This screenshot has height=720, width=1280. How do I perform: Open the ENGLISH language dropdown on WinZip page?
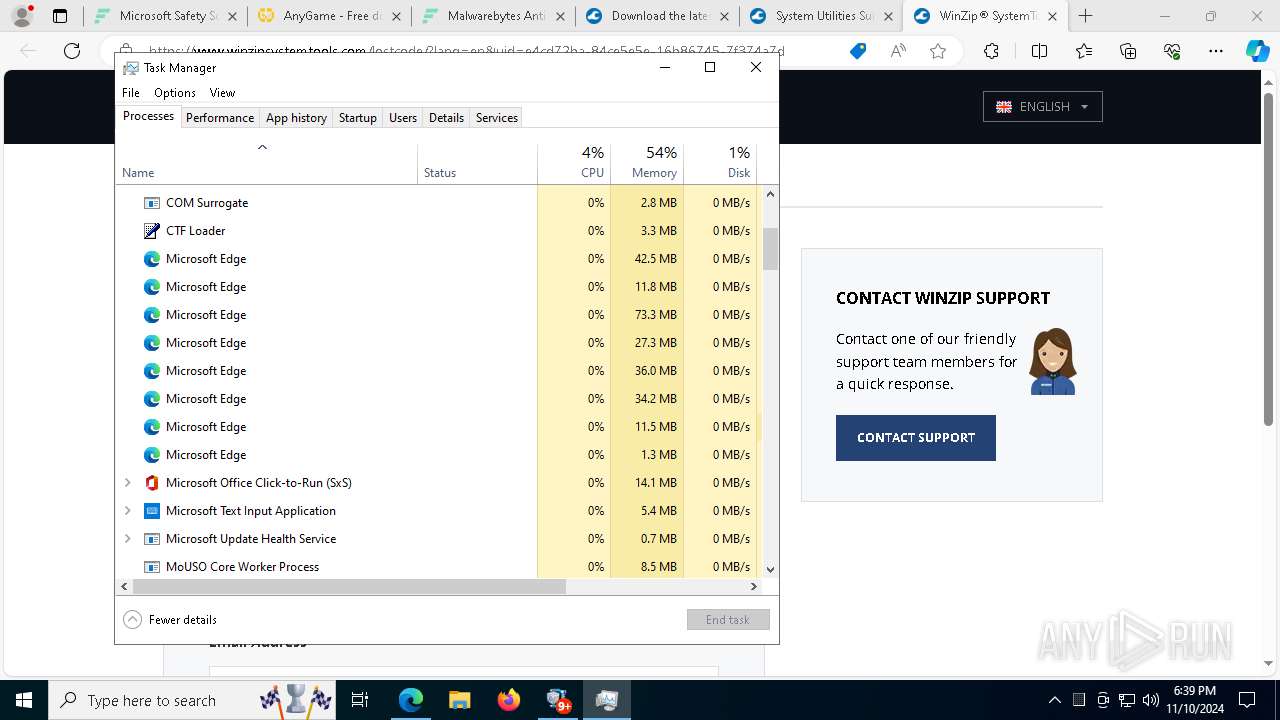1043,107
